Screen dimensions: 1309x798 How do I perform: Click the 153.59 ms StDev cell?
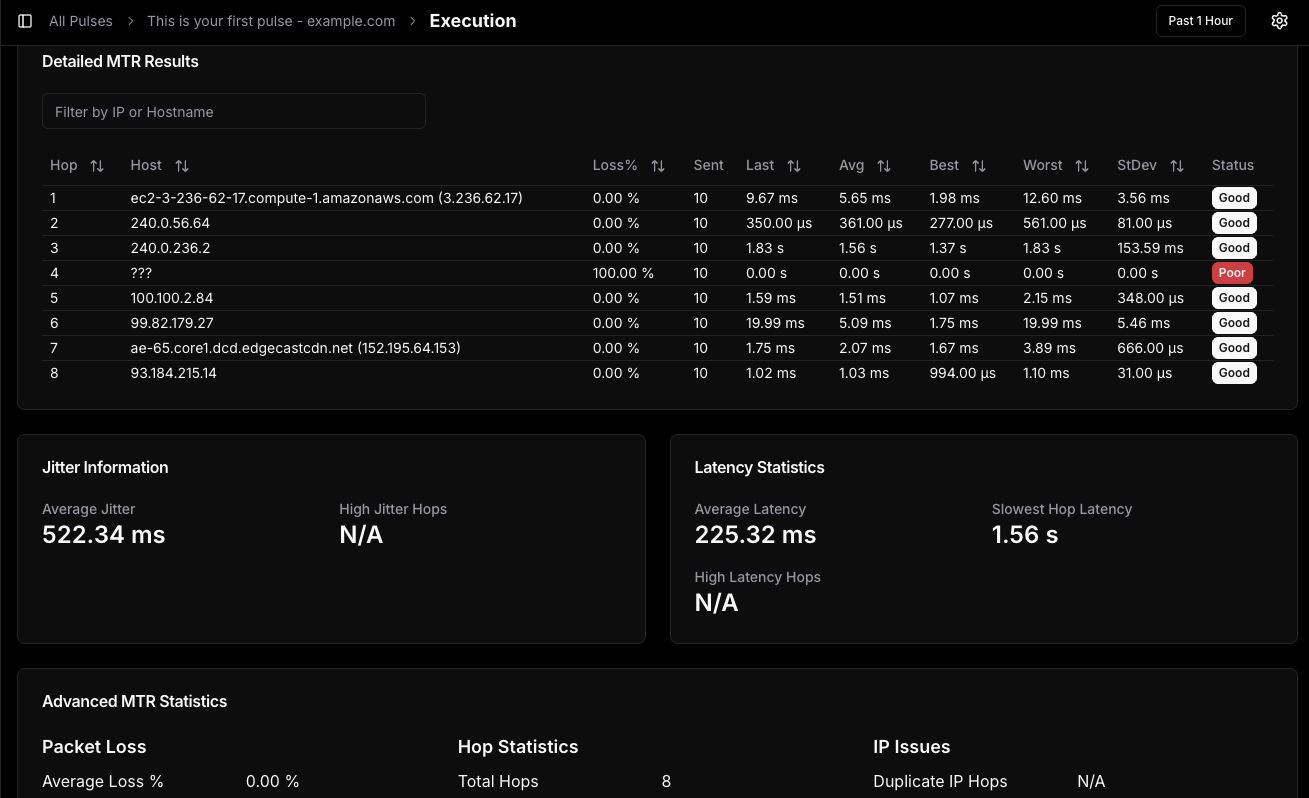pos(1150,248)
